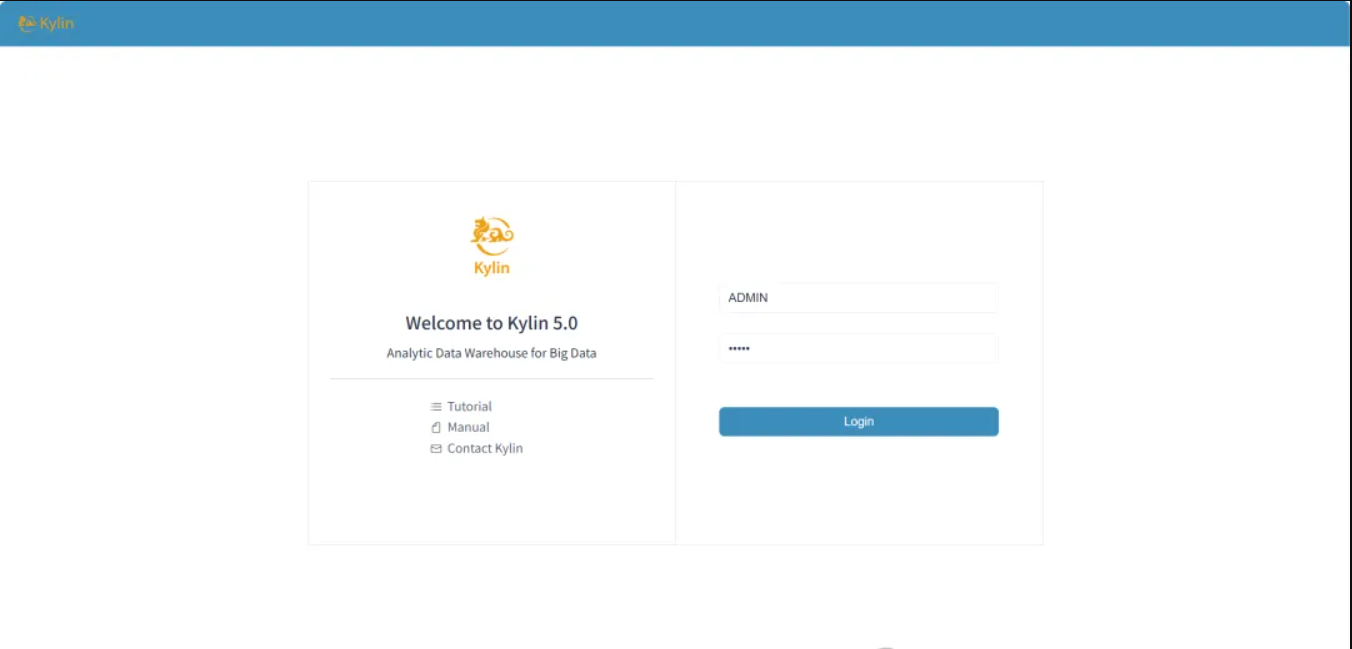This screenshot has width=1352, height=649.
Task: Focus the username field containing ADMIN
Action: (x=859, y=298)
